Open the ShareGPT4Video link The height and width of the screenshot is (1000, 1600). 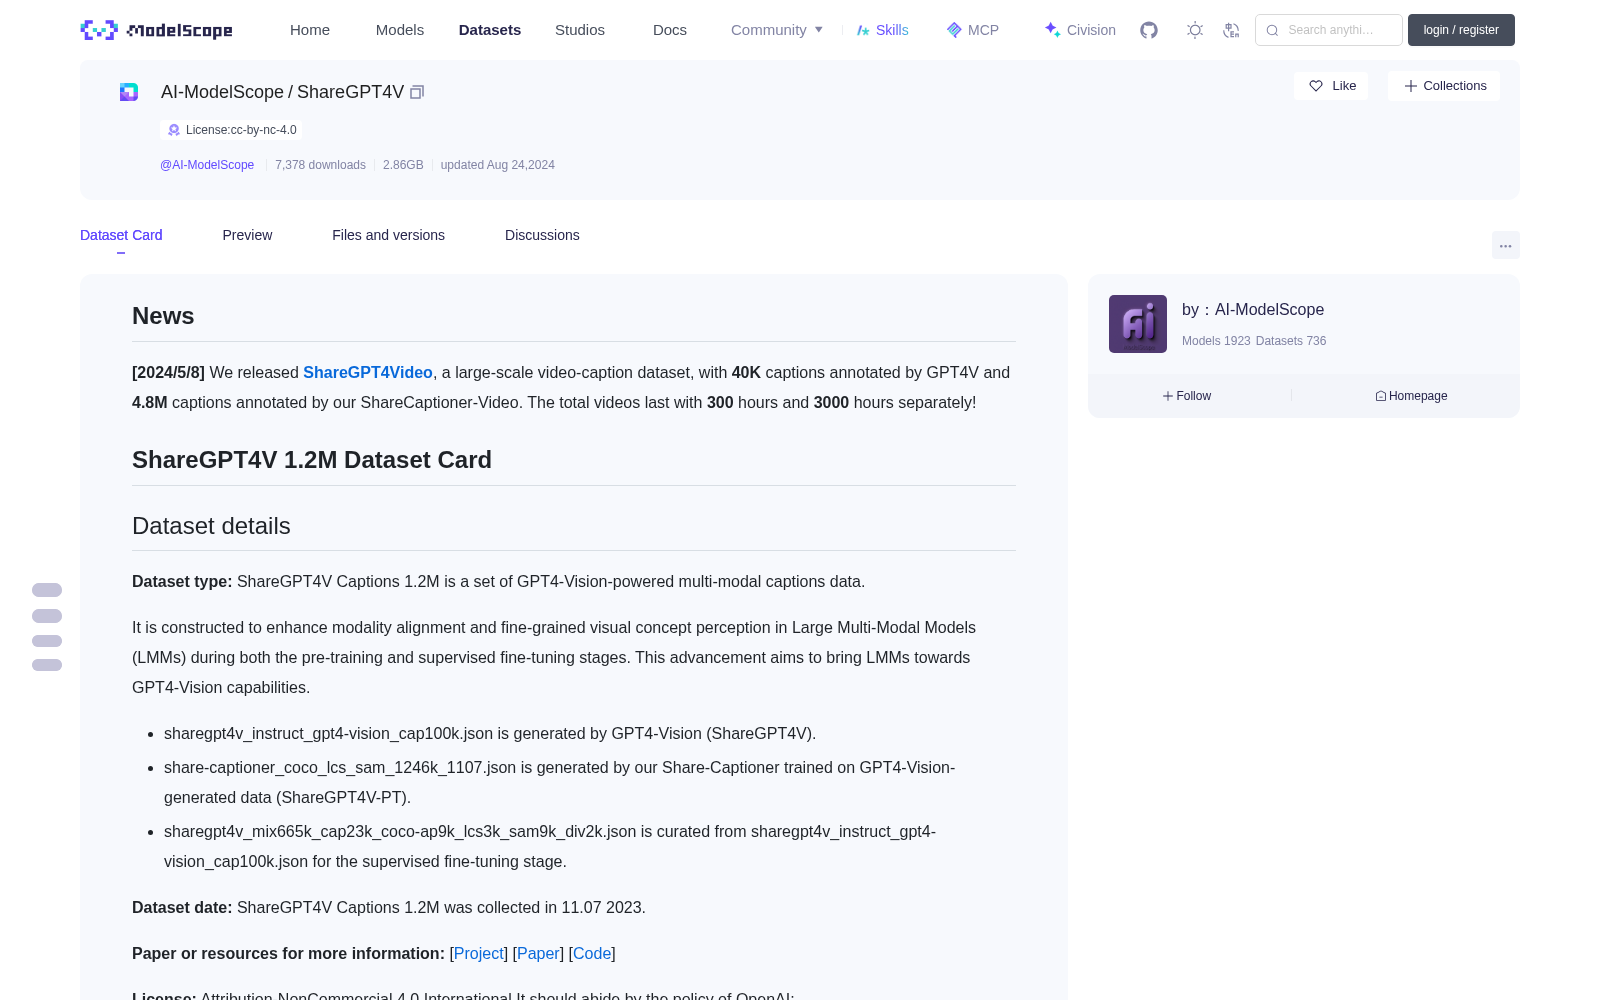[x=368, y=372]
